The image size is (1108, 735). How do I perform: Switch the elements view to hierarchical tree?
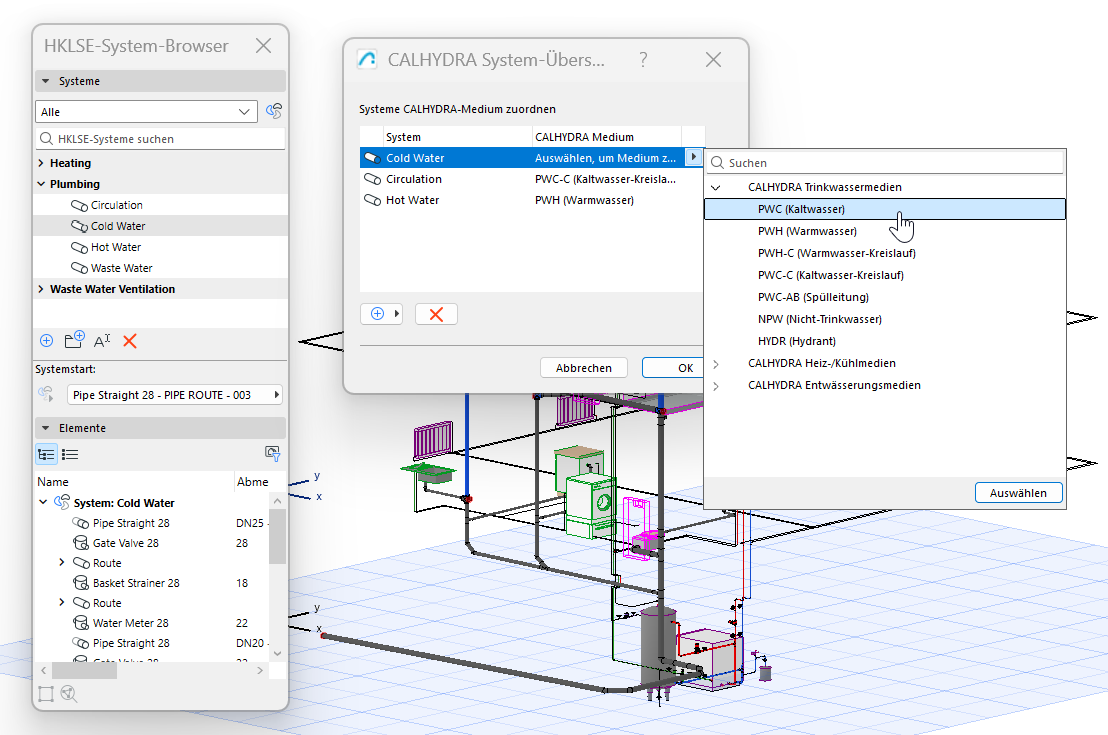[46, 454]
